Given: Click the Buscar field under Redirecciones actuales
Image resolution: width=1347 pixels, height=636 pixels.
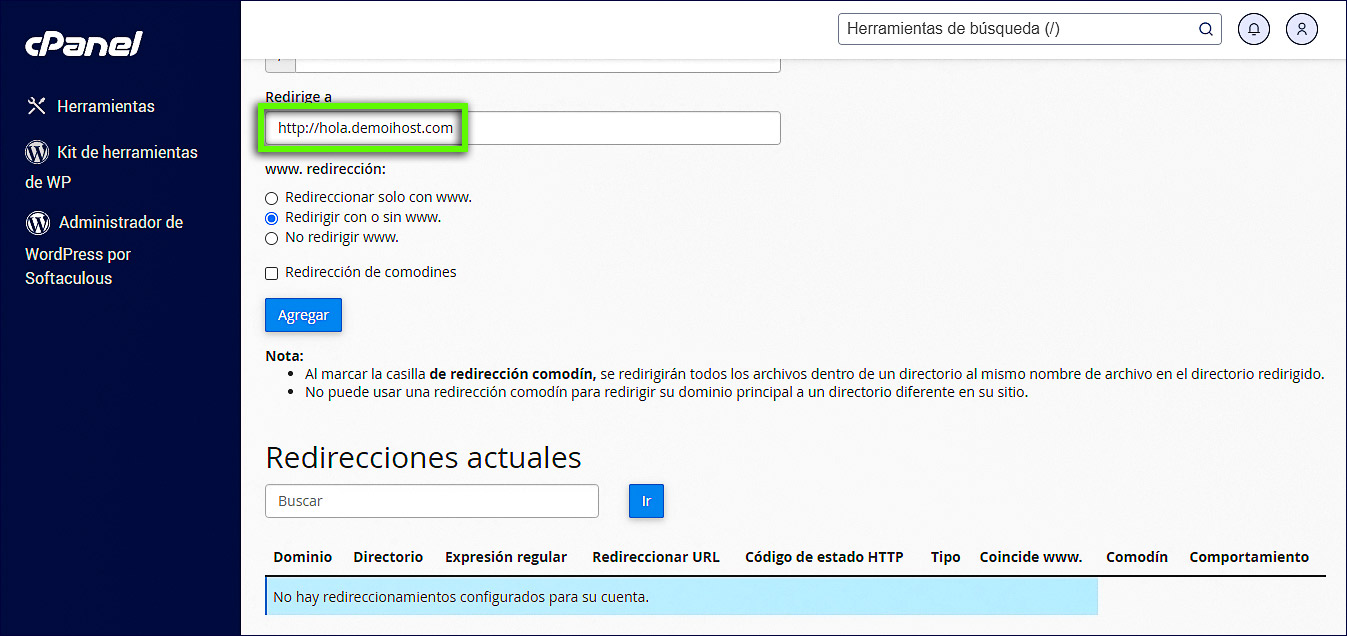Looking at the screenshot, I should (431, 501).
